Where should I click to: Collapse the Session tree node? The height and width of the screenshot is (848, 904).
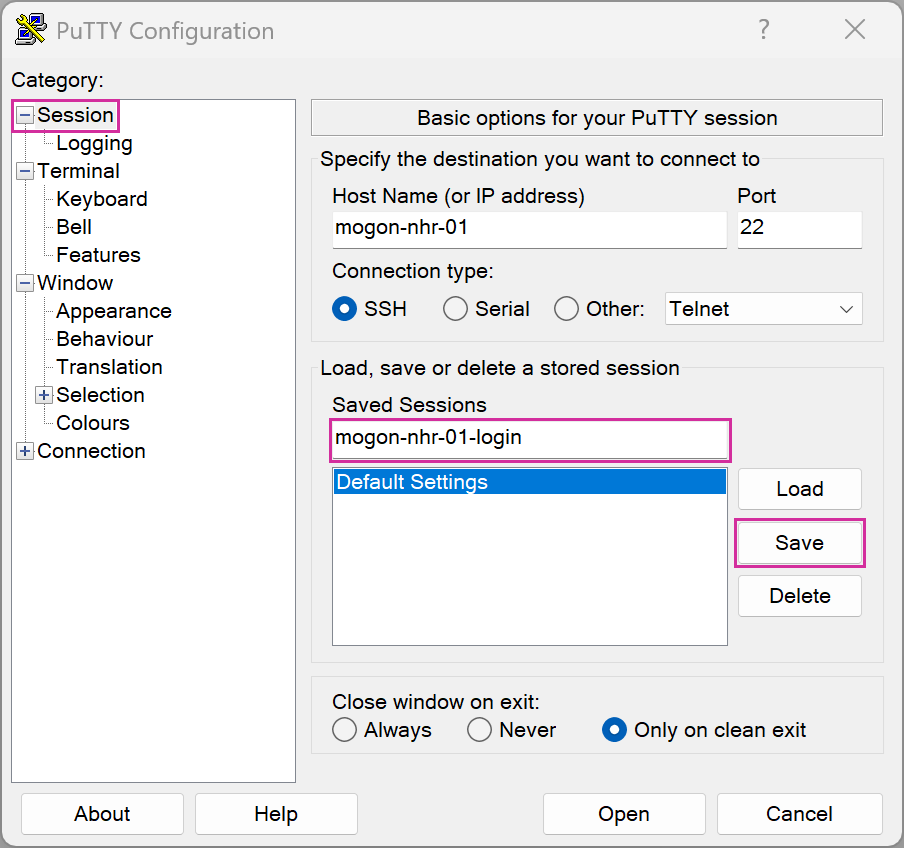[25, 116]
